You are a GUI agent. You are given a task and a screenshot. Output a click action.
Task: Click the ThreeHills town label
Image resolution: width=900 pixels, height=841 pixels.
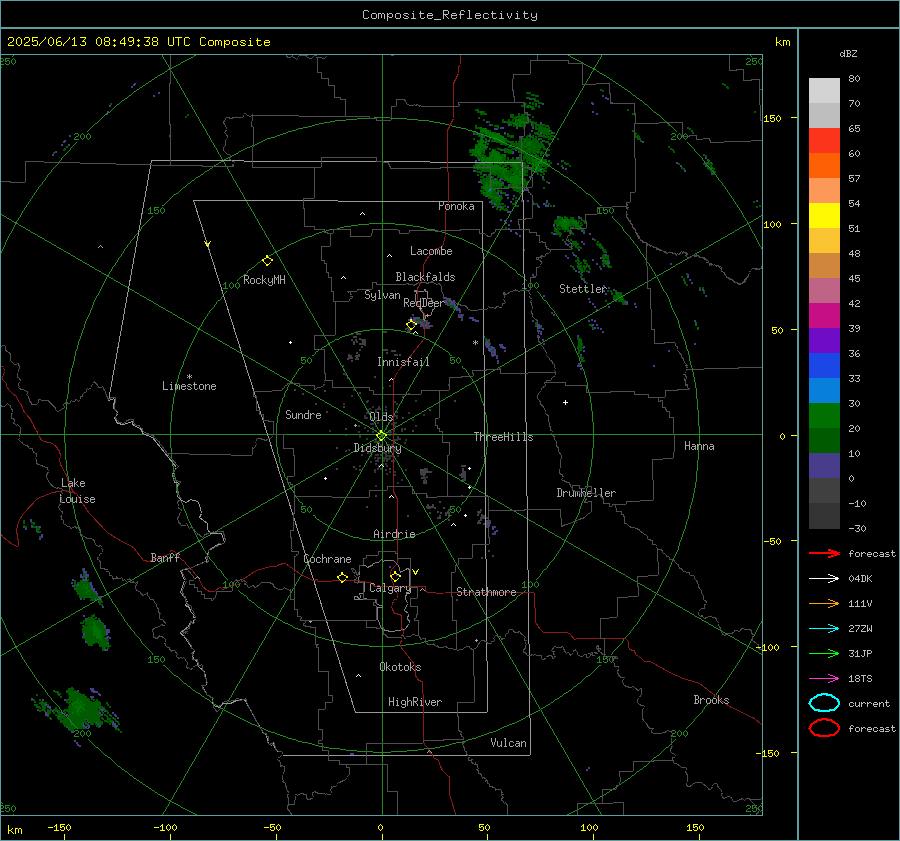[x=503, y=437]
